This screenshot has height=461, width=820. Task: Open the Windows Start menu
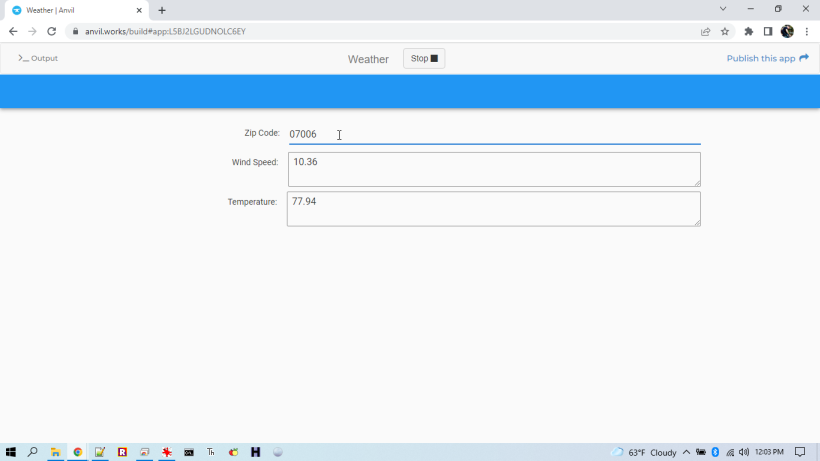point(11,452)
